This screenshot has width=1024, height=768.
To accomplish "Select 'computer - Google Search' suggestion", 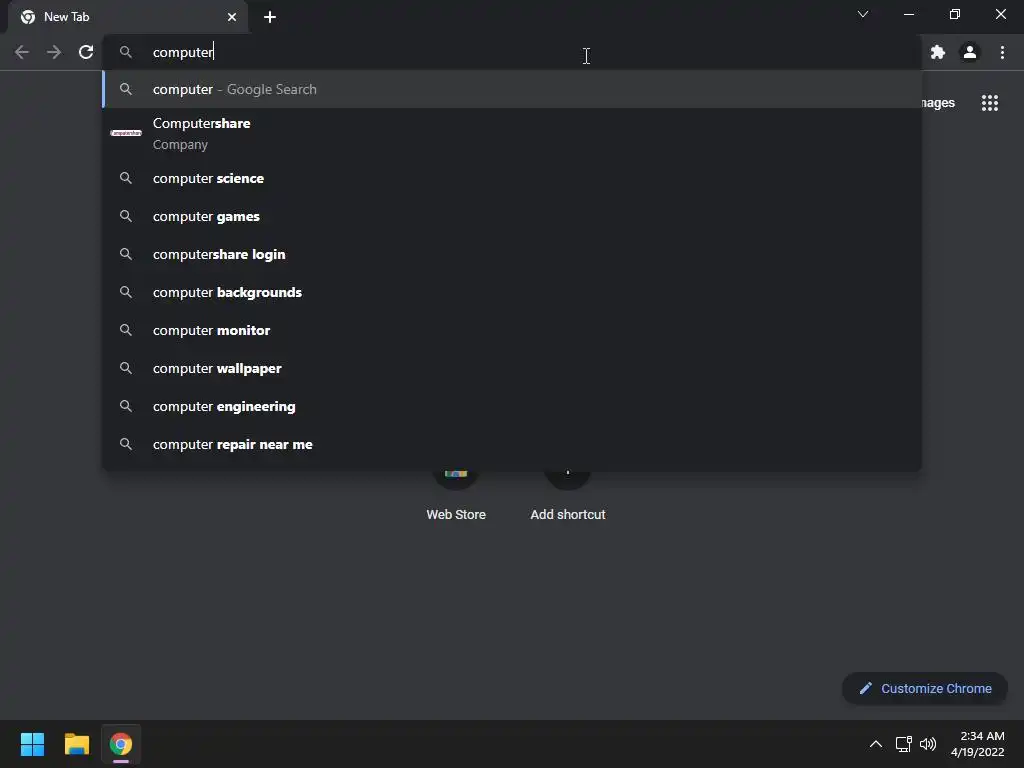I will point(512,89).
